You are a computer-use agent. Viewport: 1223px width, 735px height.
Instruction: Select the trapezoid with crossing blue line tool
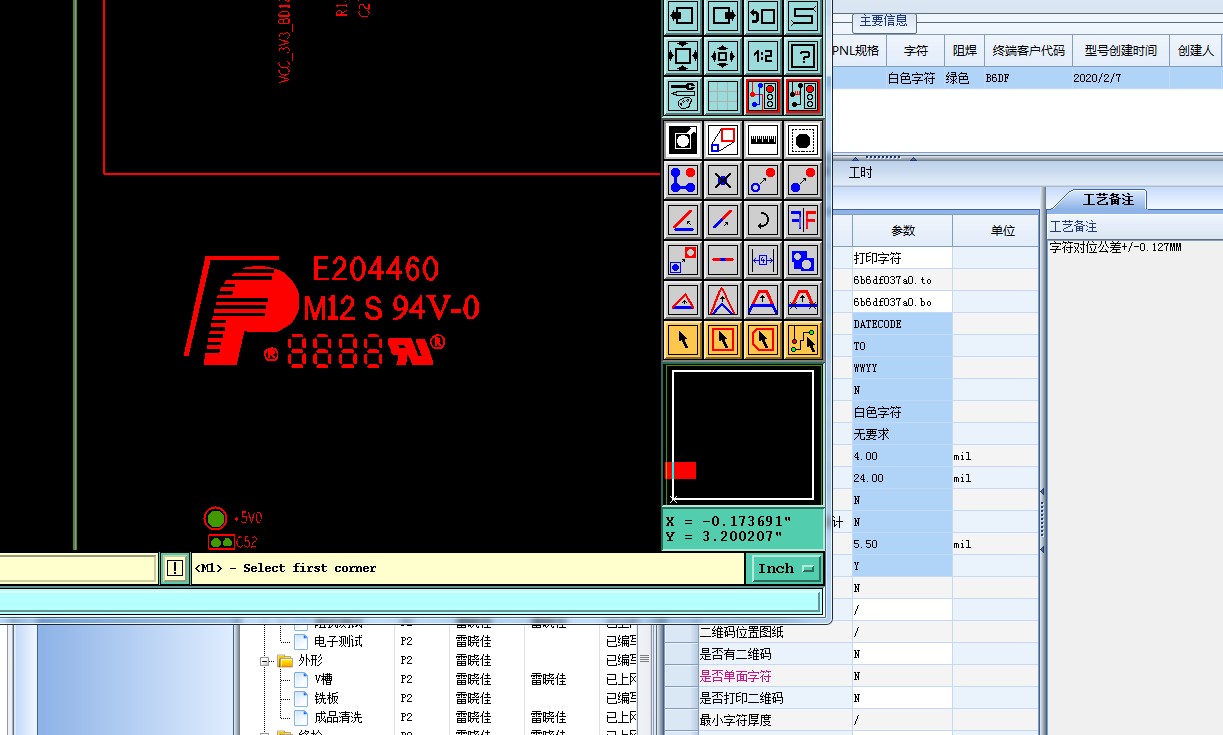click(x=803, y=300)
